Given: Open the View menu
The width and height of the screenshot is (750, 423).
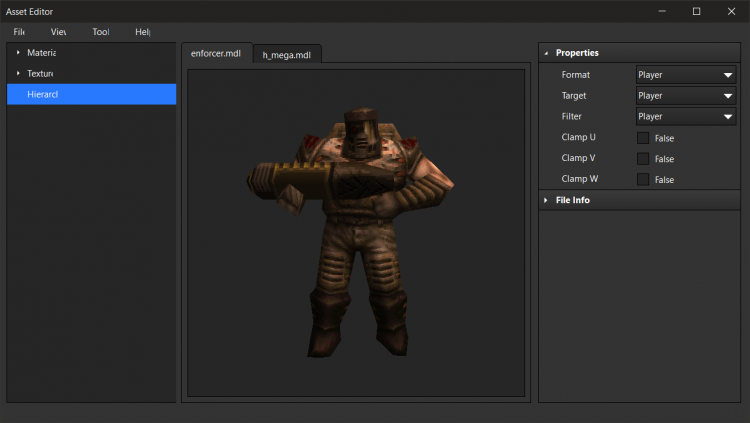Looking at the screenshot, I should click(58, 32).
